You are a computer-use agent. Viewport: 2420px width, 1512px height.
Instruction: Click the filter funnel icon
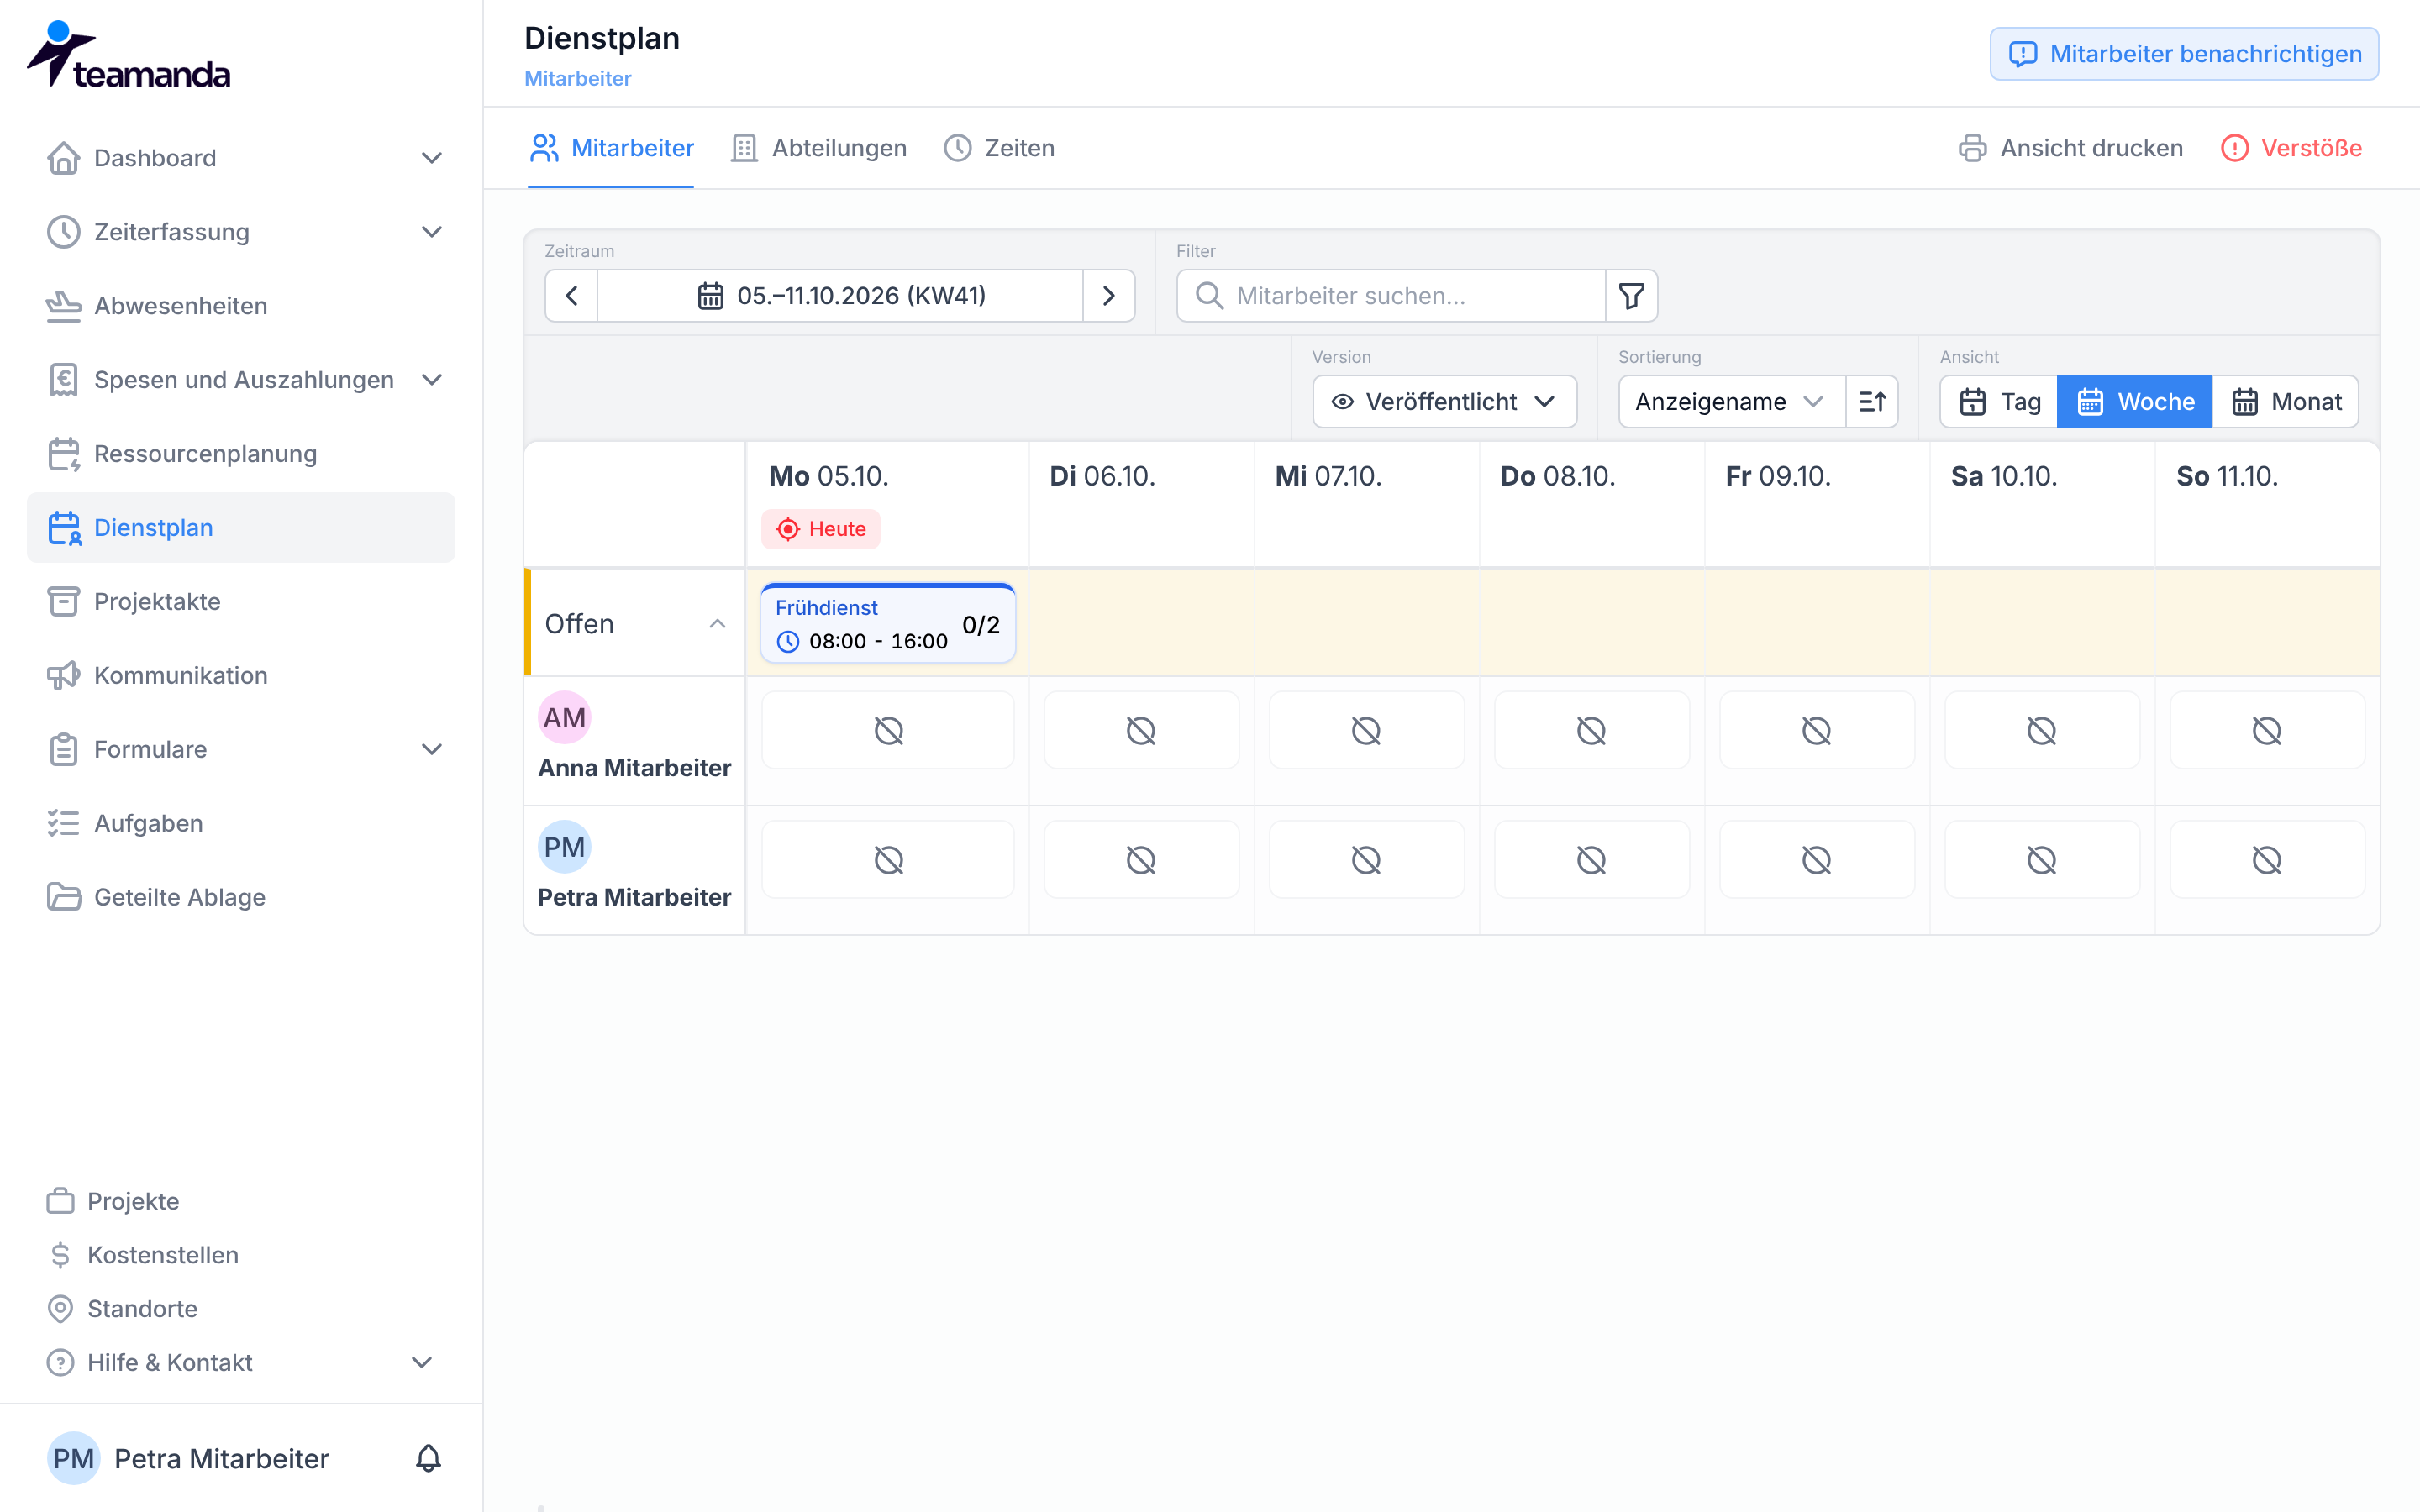point(1631,296)
